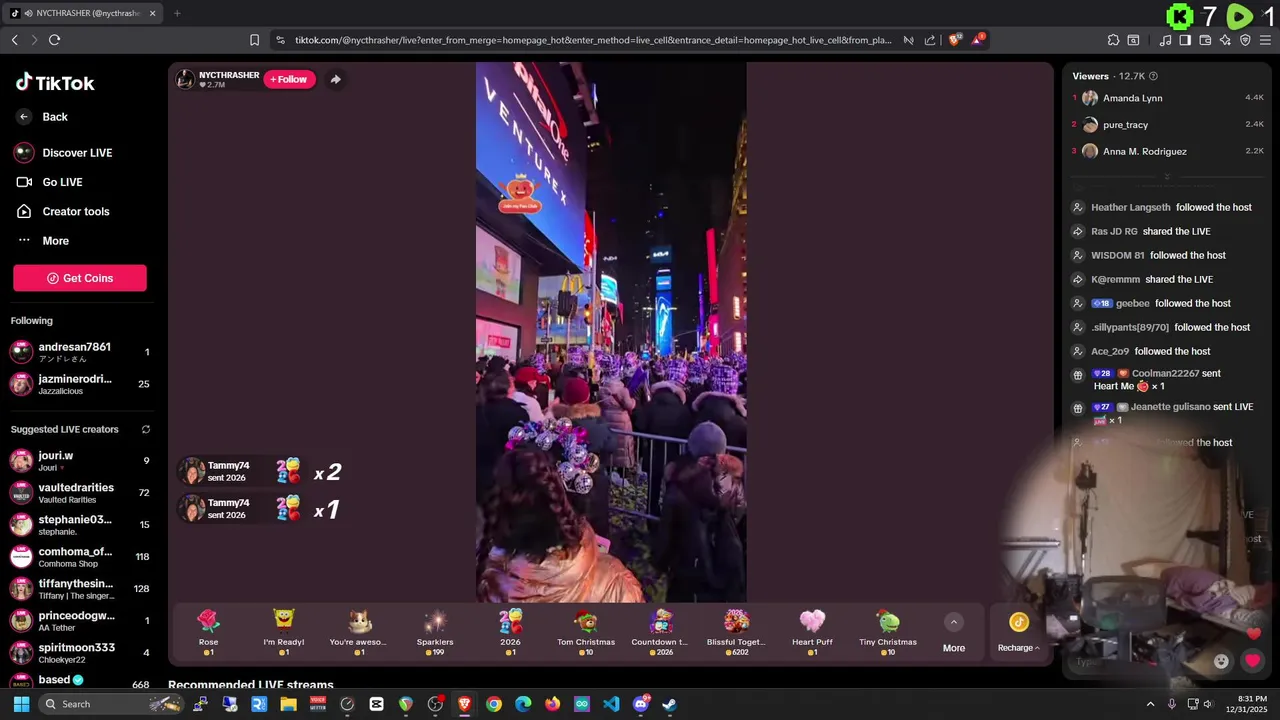Open princeodogw... AA Tether live
The height and width of the screenshot is (720, 1280).
click(x=80, y=620)
